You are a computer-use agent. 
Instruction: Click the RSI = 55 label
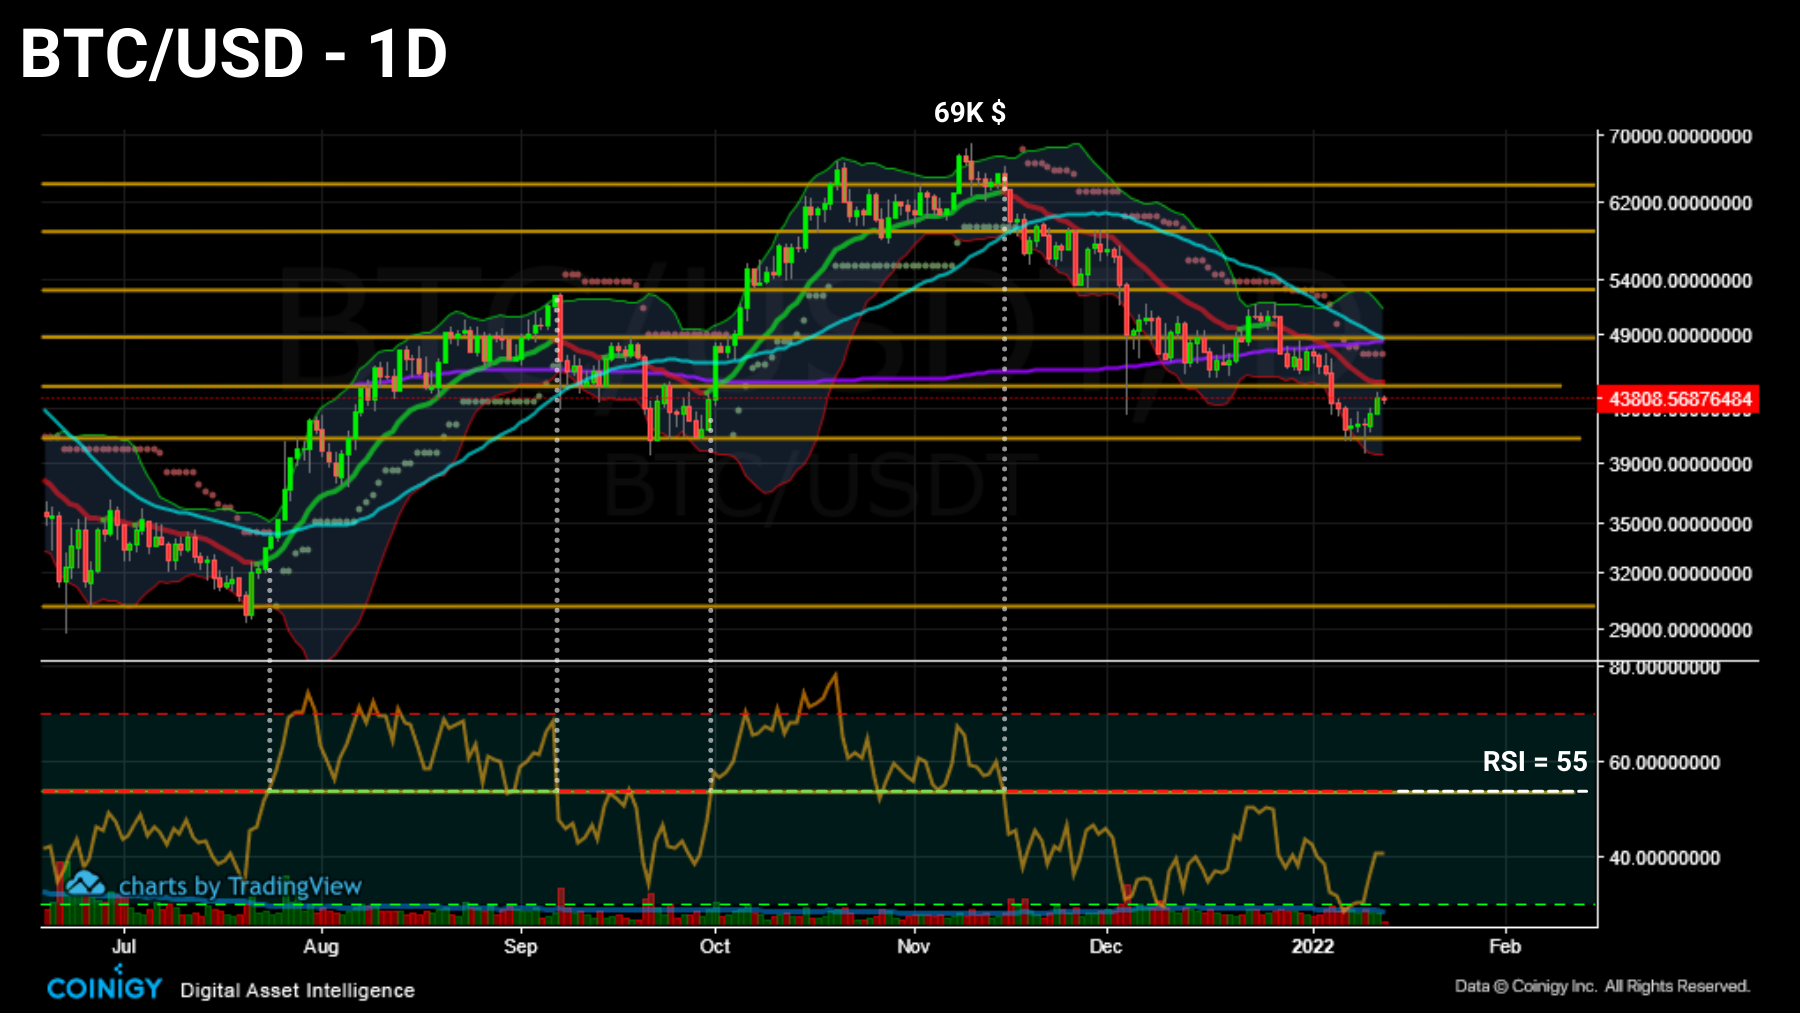1533,763
